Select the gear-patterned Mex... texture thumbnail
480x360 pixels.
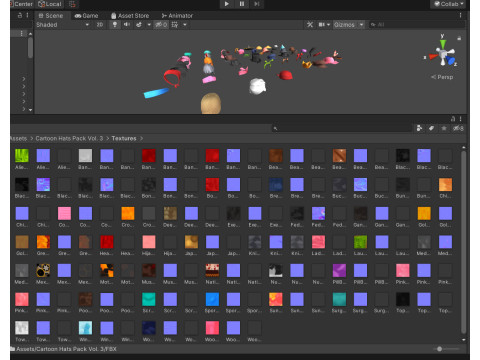43,271
